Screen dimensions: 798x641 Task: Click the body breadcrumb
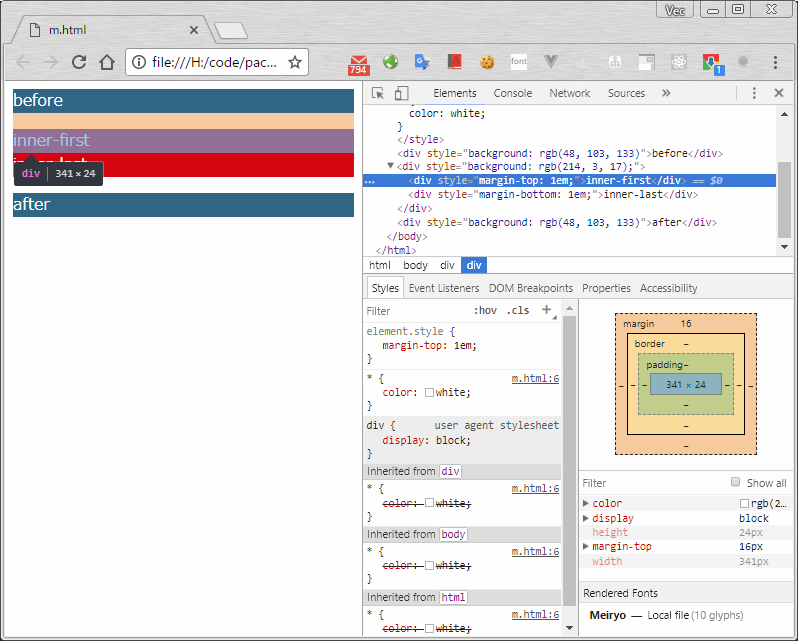415,265
